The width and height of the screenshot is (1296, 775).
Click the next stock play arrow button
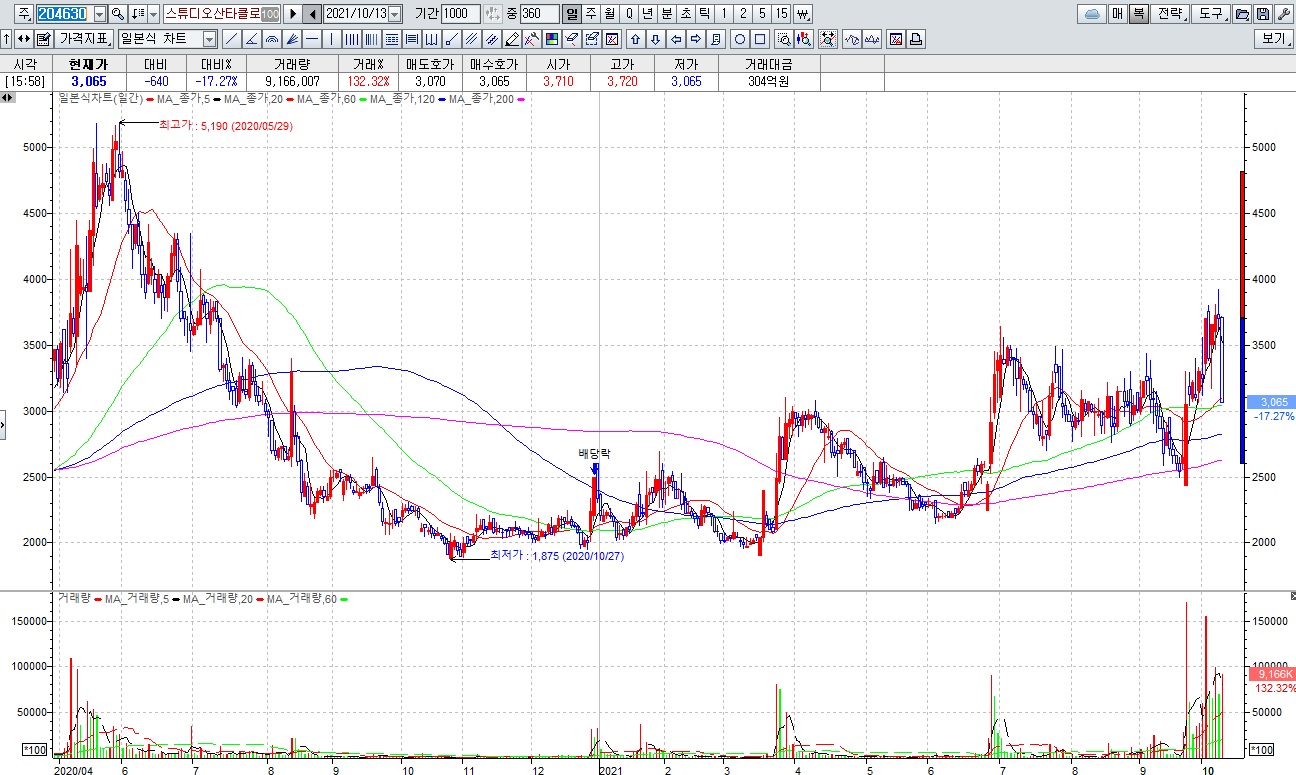293,14
